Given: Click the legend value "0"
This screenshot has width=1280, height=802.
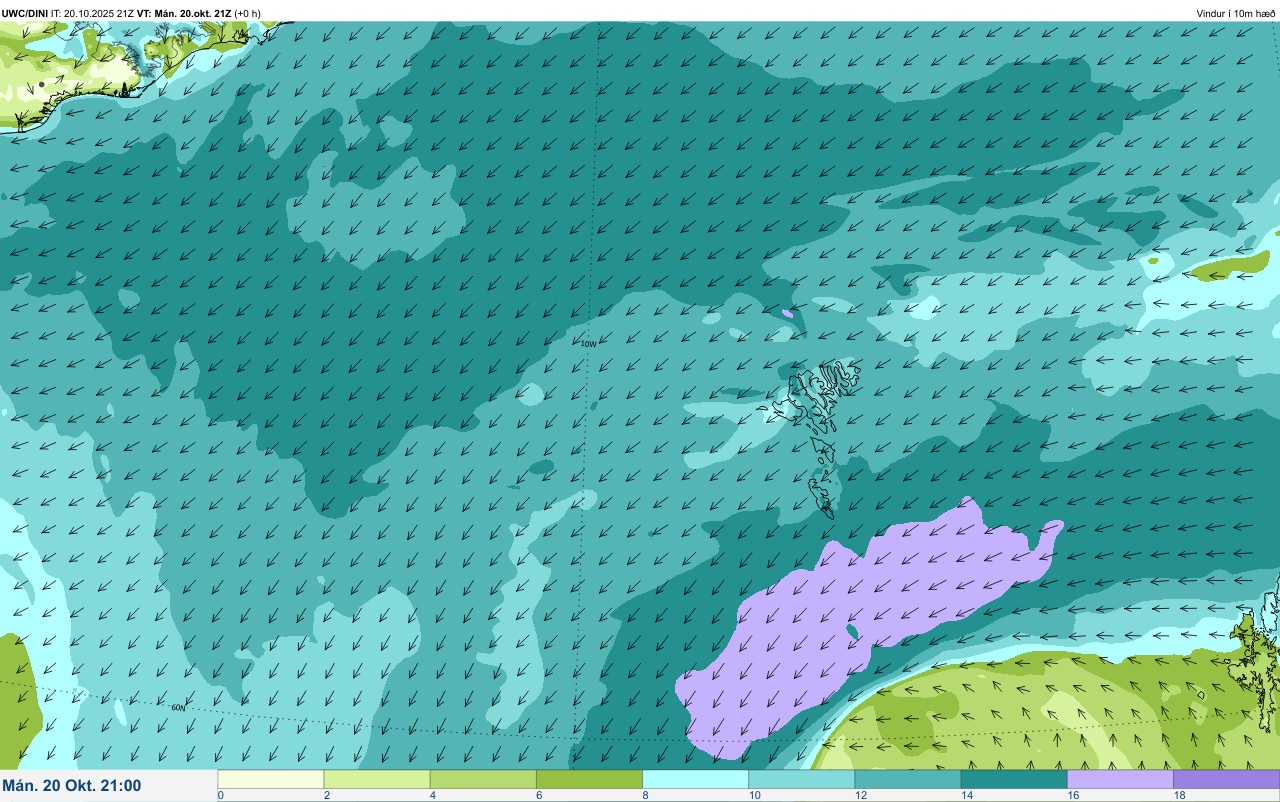Looking at the screenshot, I should 220,796.
